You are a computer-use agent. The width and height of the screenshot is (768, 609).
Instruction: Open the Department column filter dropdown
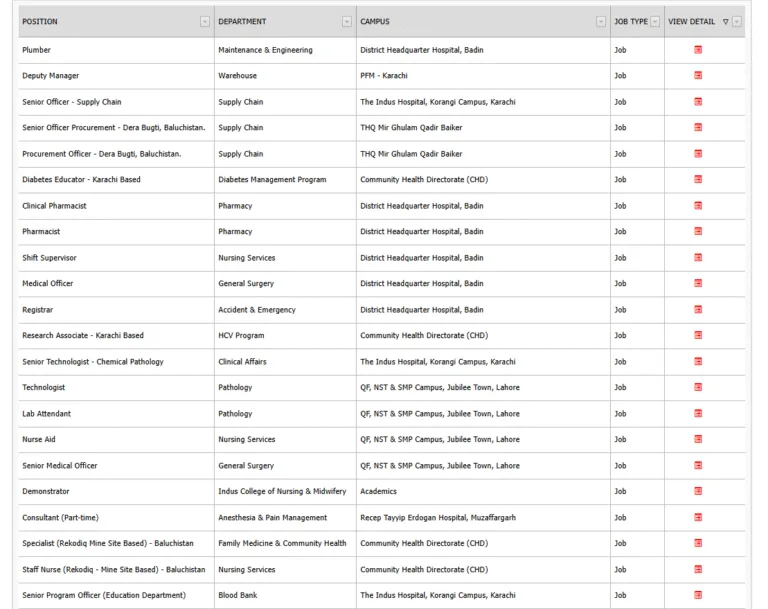(347, 22)
